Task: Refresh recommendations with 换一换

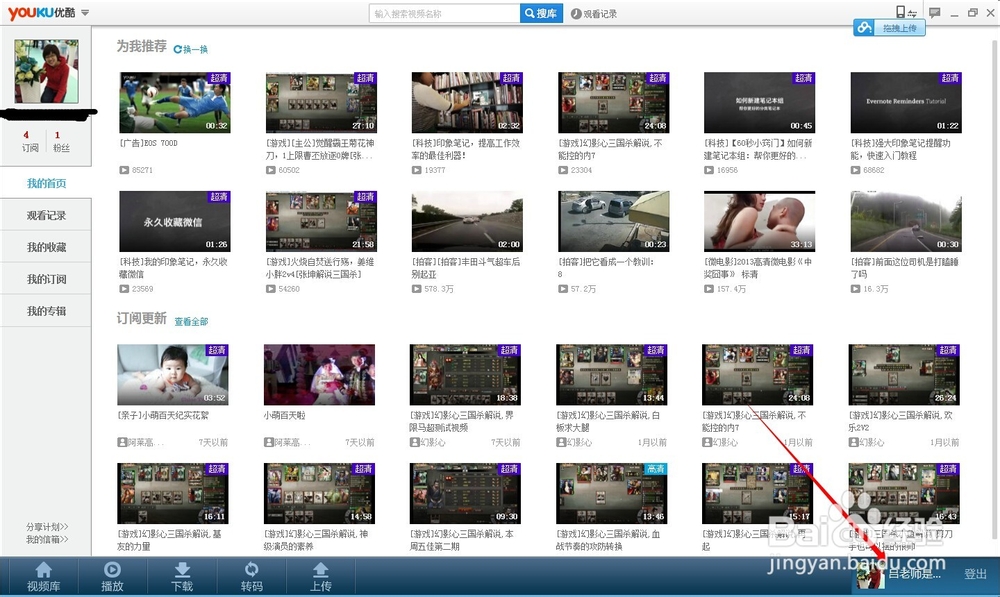Action: coord(191,49)
